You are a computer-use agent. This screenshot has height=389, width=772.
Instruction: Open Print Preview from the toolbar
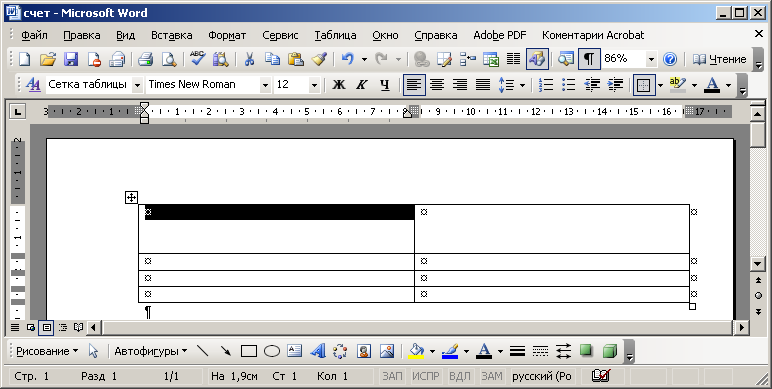click(169, 59)
